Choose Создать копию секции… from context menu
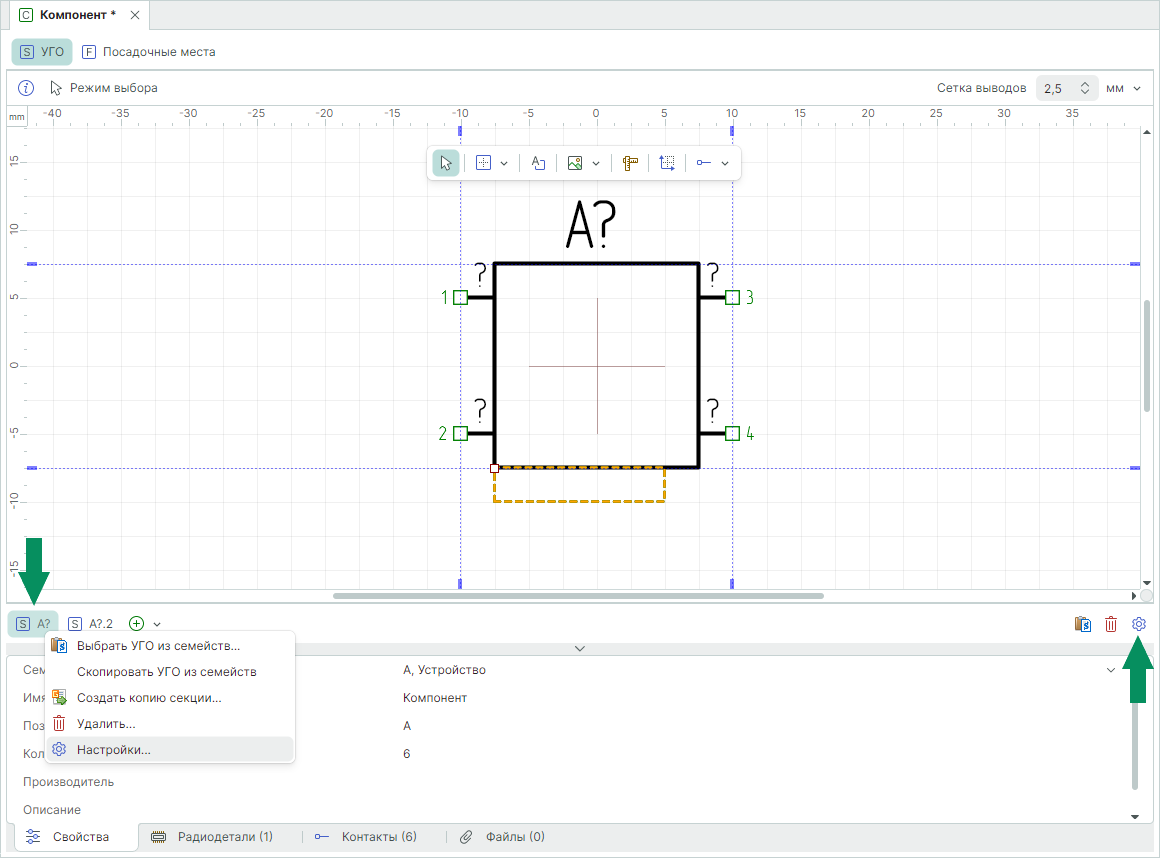Image resolution: width=1160 pixels, height=858 pixels. click(149, 698)
